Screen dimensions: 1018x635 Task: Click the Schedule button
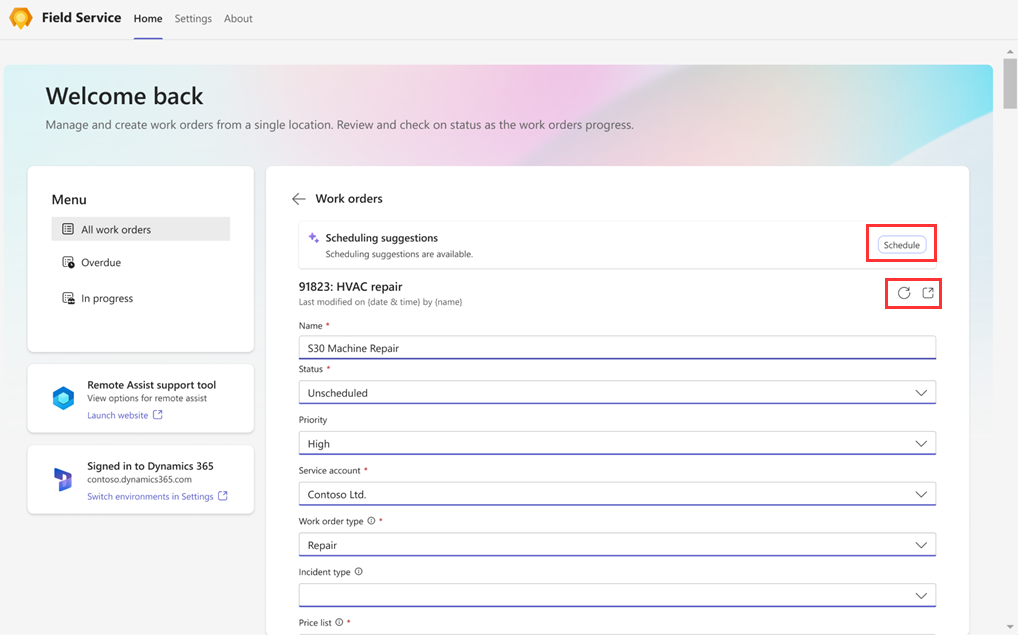(x=902, y=245)
